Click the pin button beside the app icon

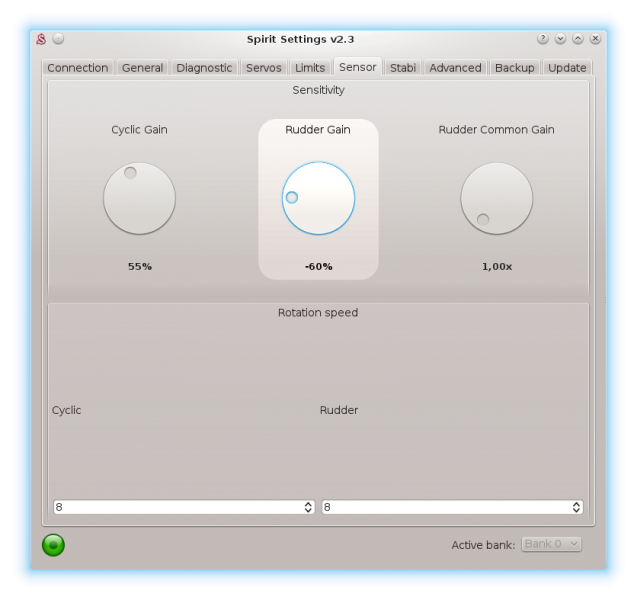click(58, 39)
